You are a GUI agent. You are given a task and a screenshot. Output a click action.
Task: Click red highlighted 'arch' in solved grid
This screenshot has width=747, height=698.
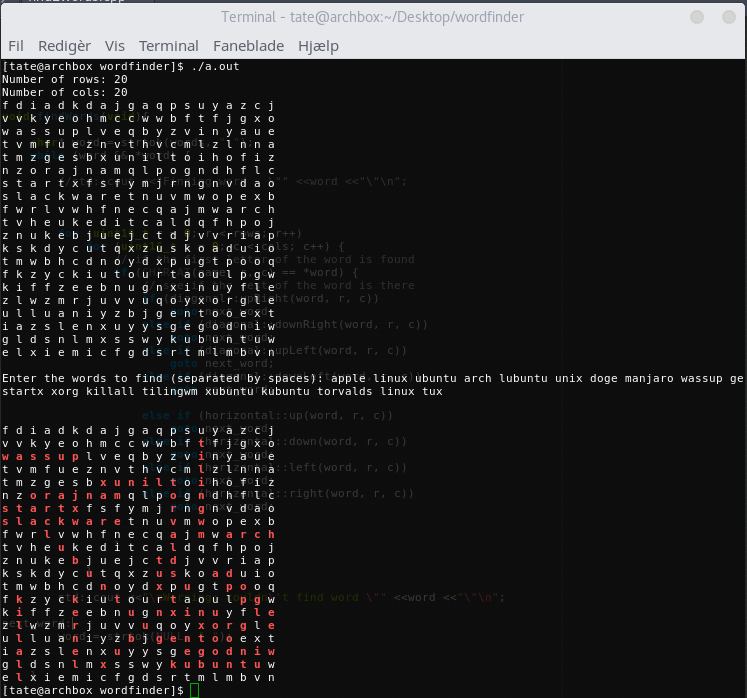[x=250, y=535]
